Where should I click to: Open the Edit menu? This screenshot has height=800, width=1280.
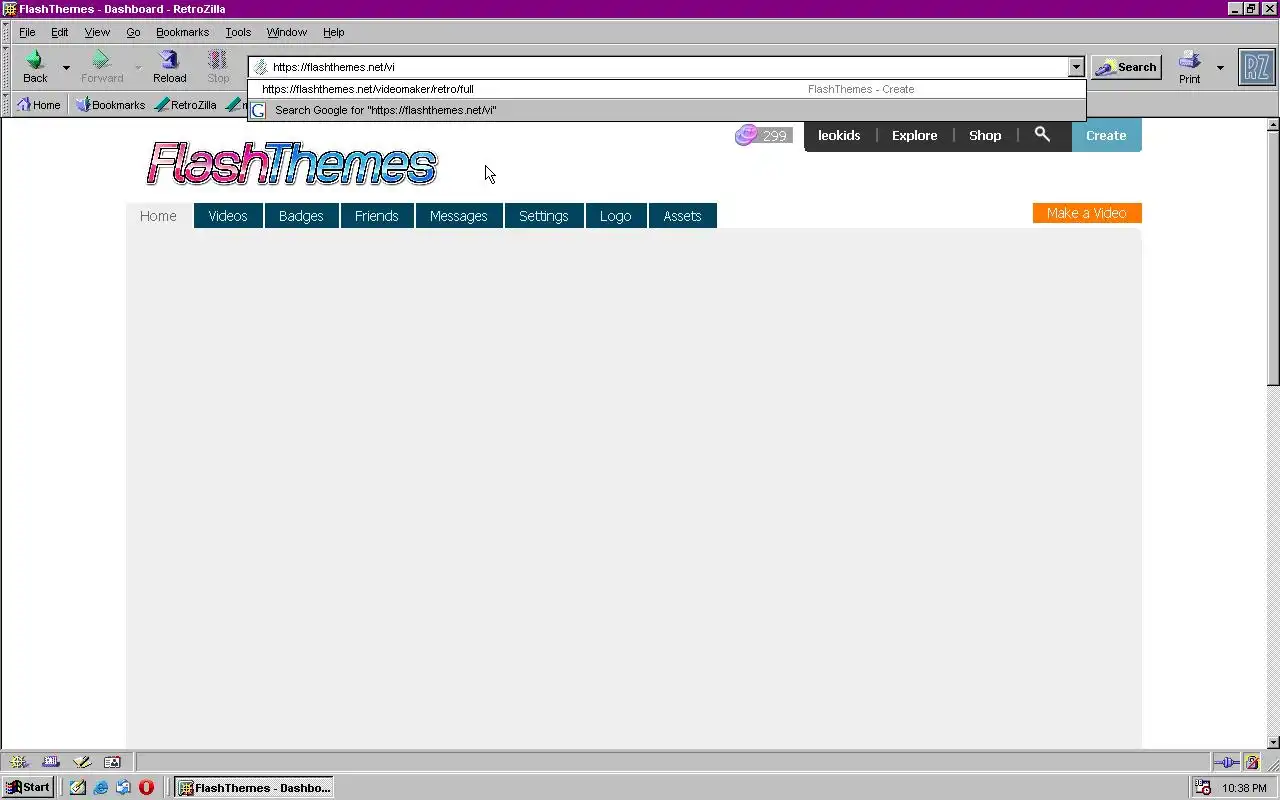[x=59, y=32]
